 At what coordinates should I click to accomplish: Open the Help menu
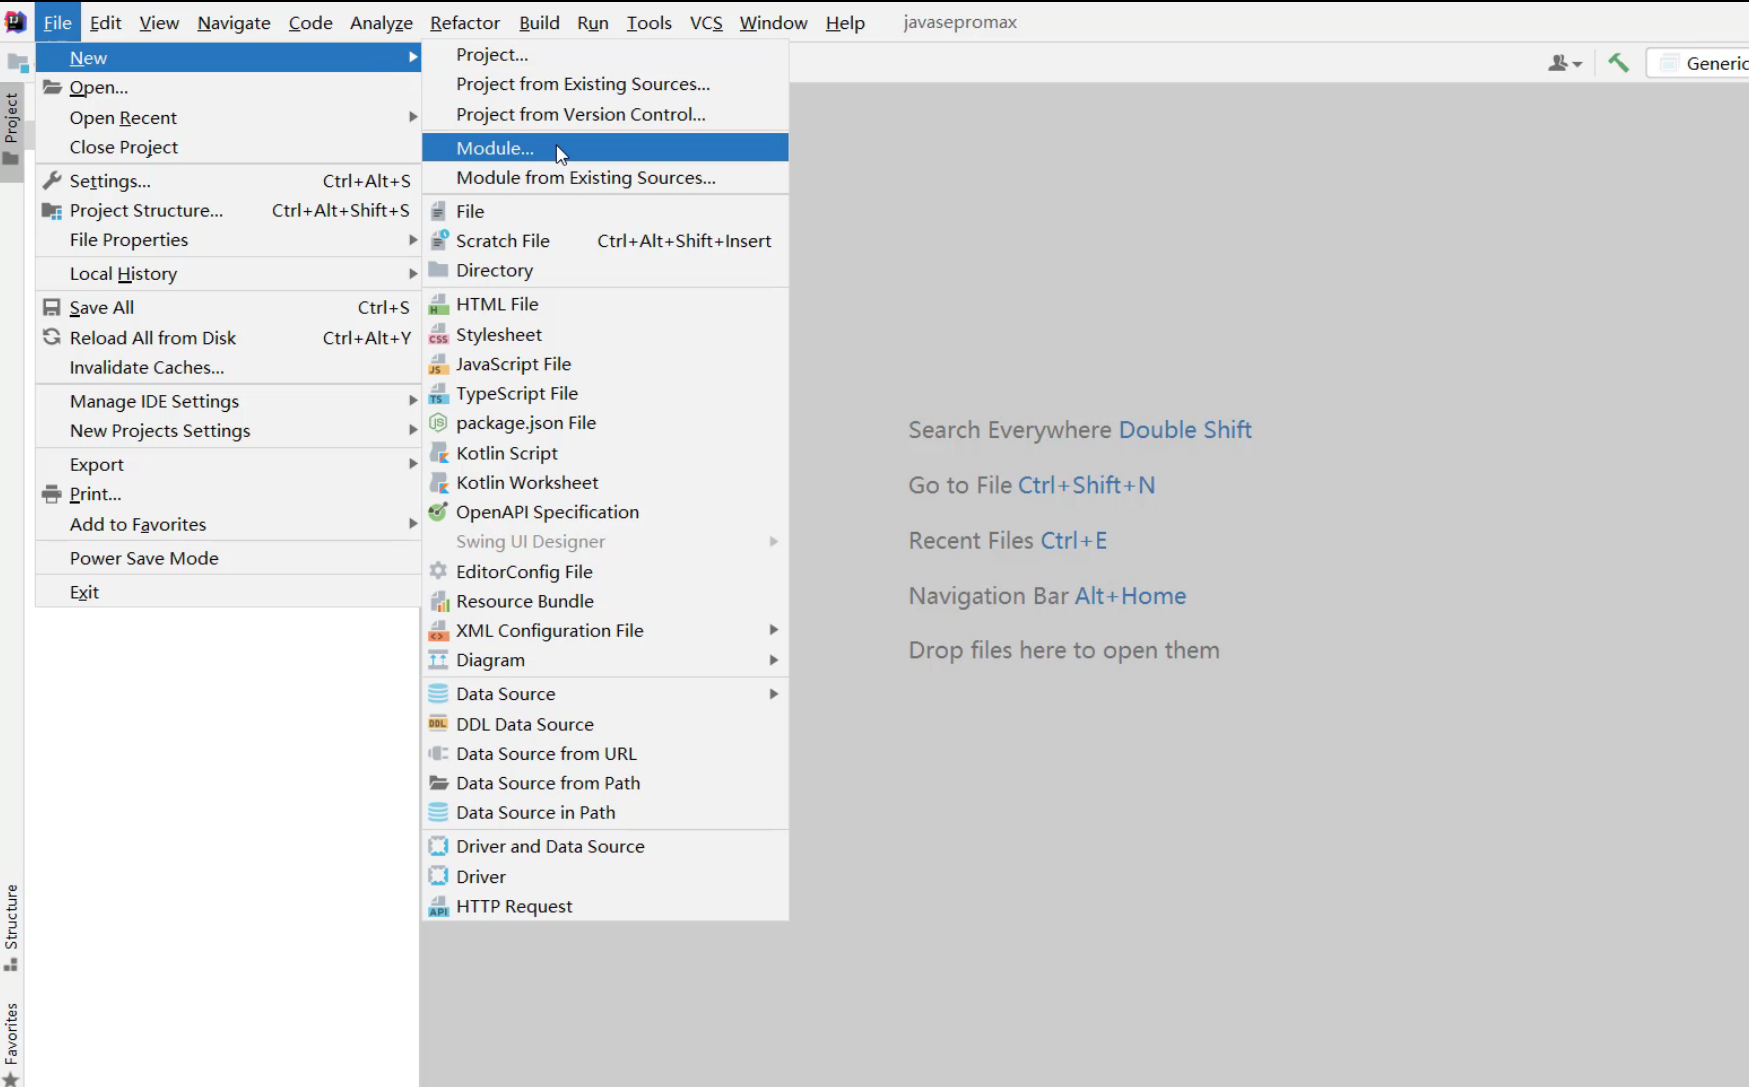coord(845,23)
